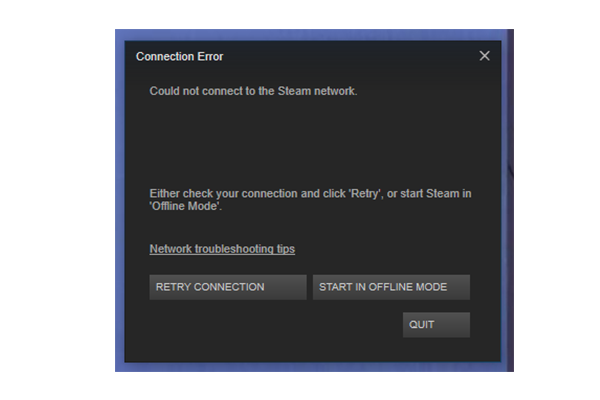The image size is (600, 400).
Task: Click the Connection Error title text
Action: click(x=179, y=56)
